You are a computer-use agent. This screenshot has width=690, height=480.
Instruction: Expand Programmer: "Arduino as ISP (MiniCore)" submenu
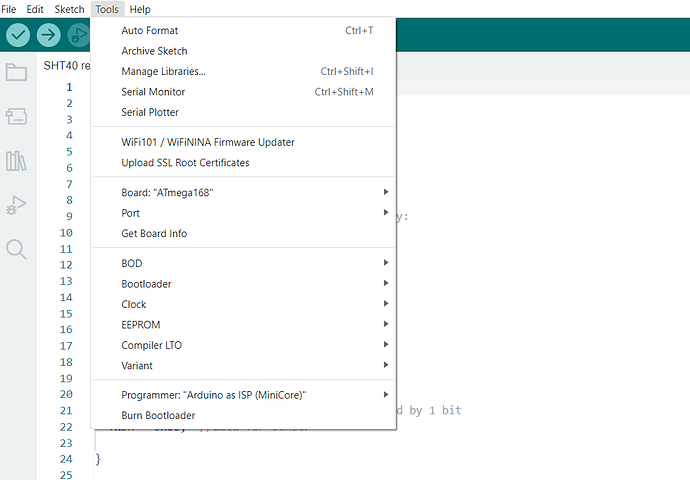243,395
